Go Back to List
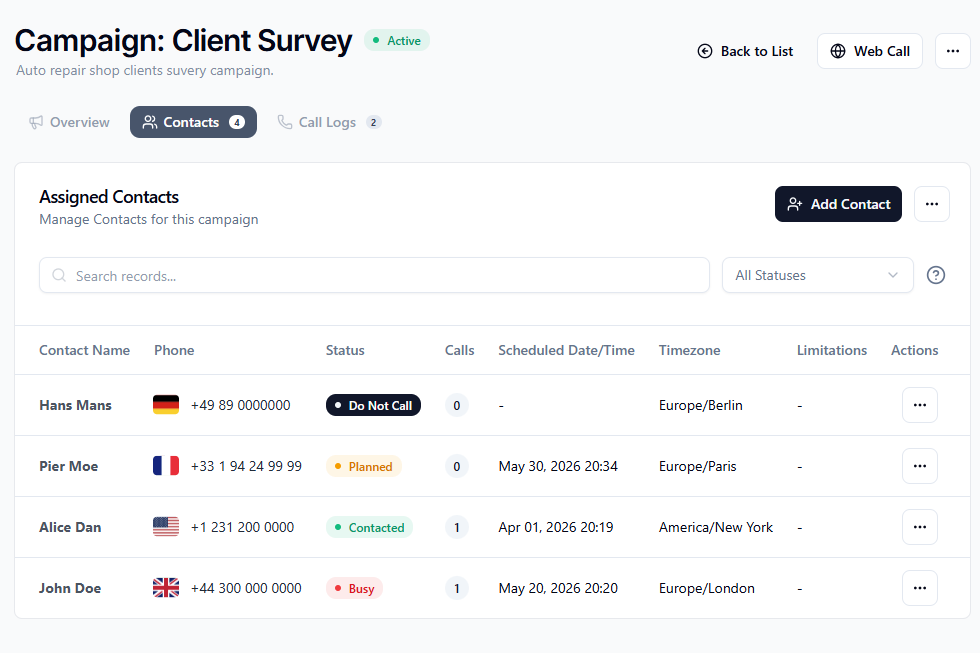 (745, 51)
